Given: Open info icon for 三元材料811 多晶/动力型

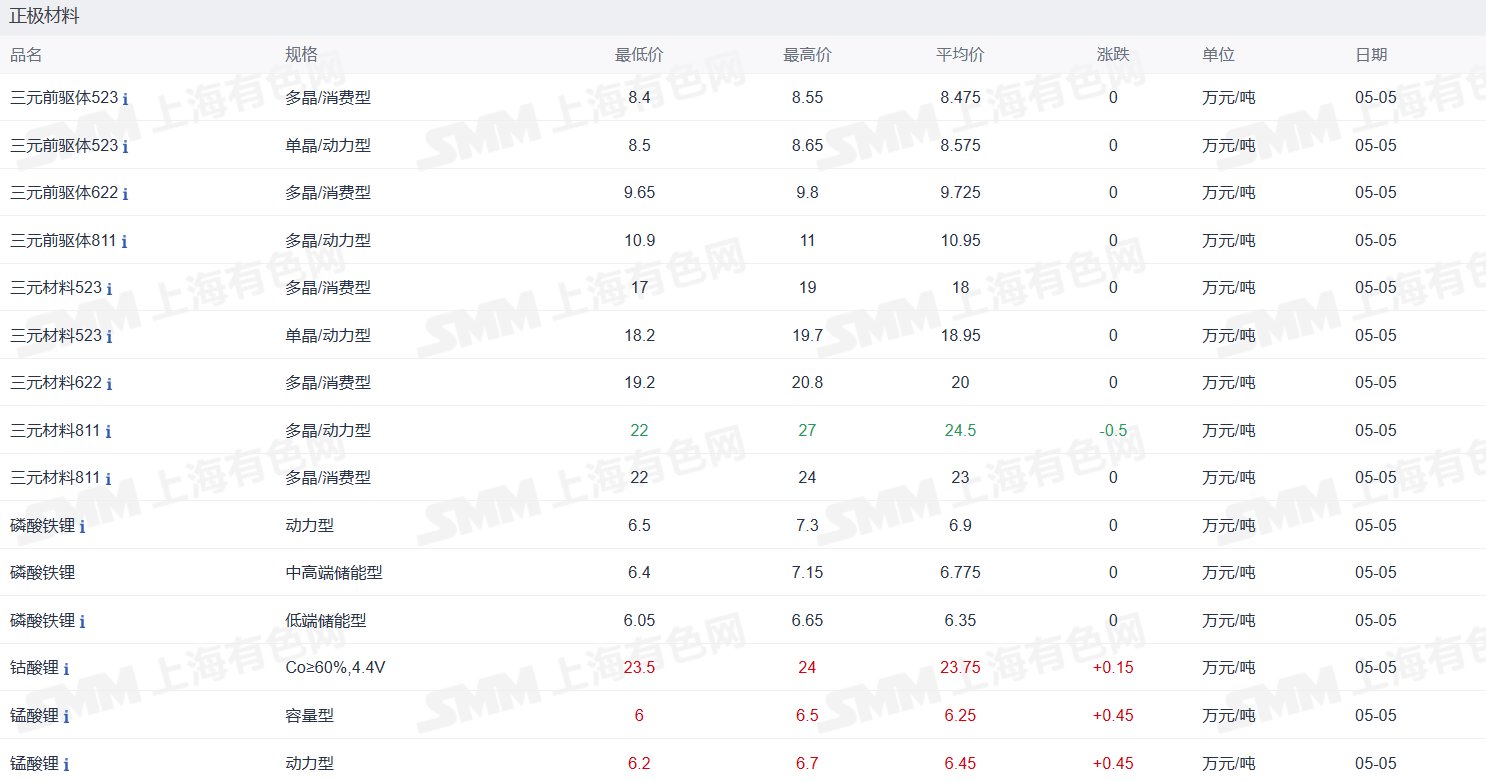Looking at the screenshot, I should (x=108, y=432).
